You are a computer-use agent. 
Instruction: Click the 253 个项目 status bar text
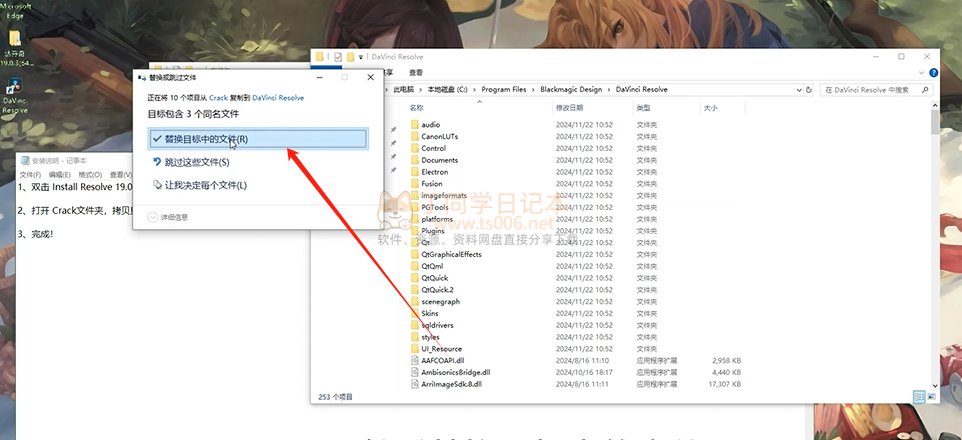(x=336, y=397)
